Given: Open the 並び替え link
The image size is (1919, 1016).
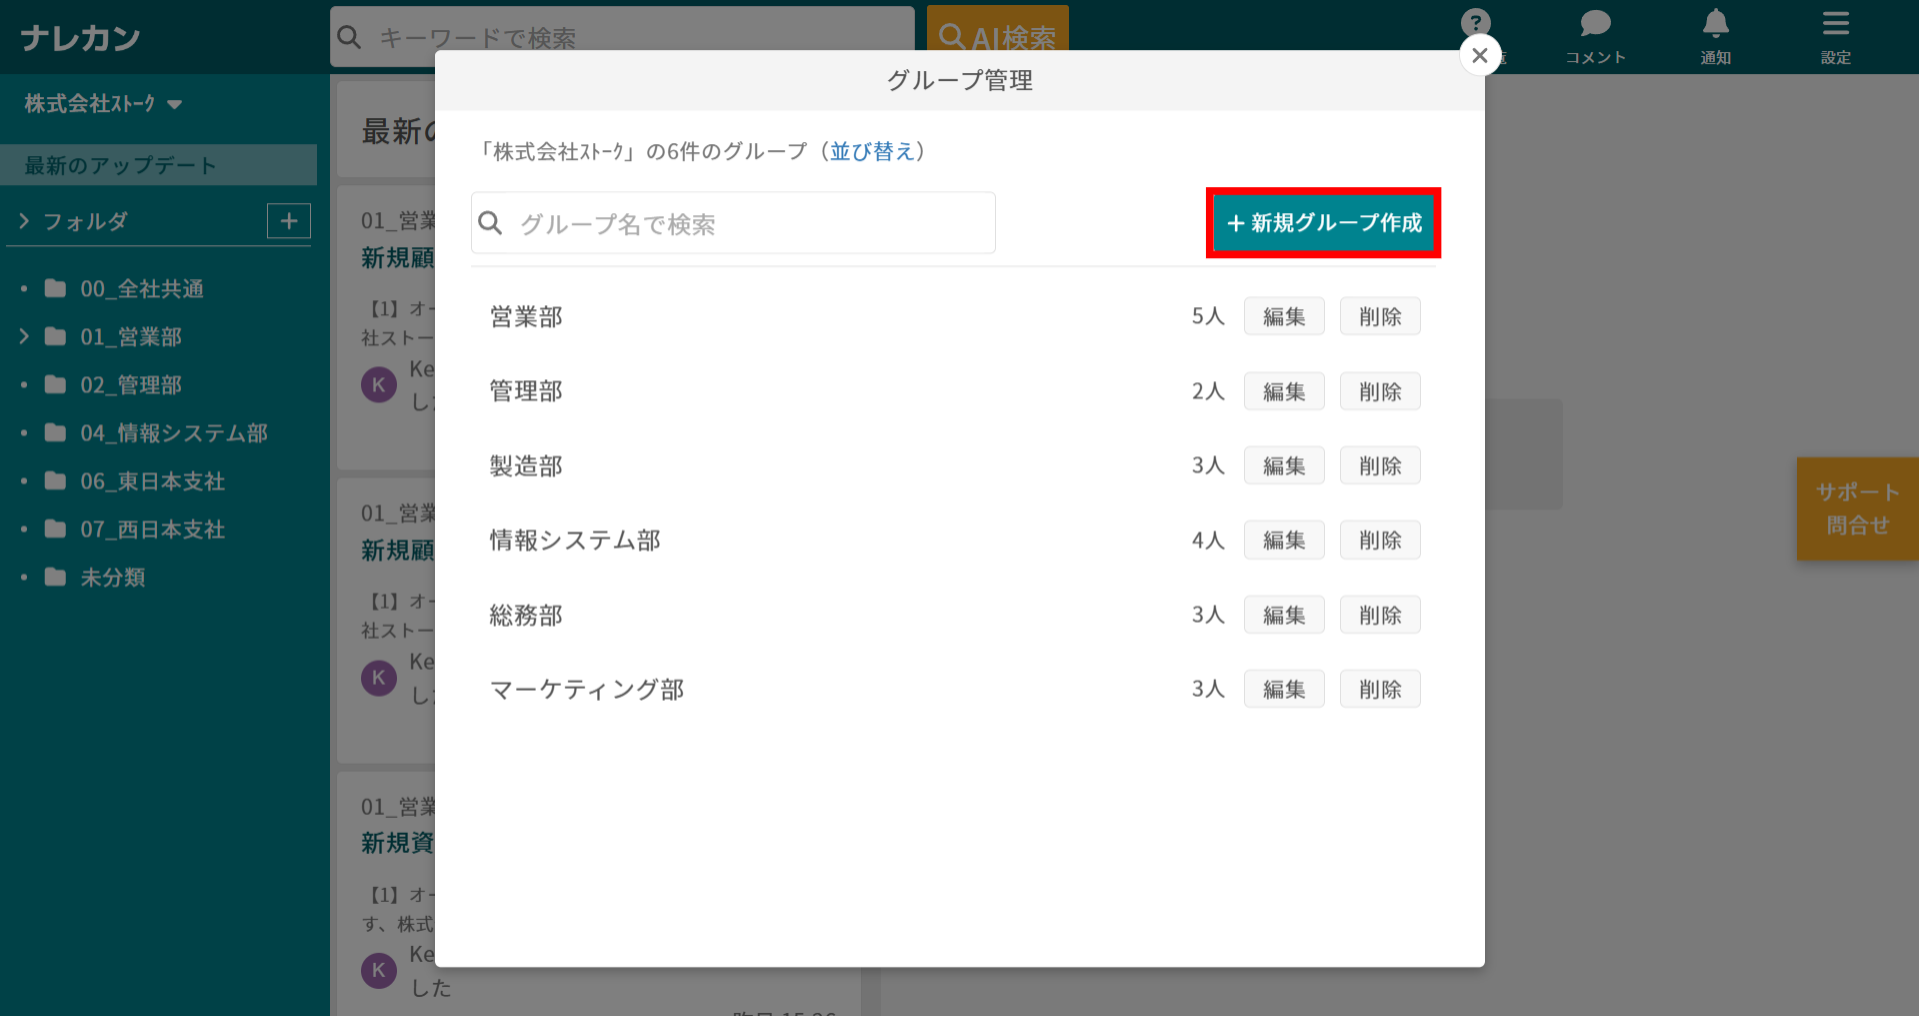Looking at the screenshot, I should [x=872, y=151].
